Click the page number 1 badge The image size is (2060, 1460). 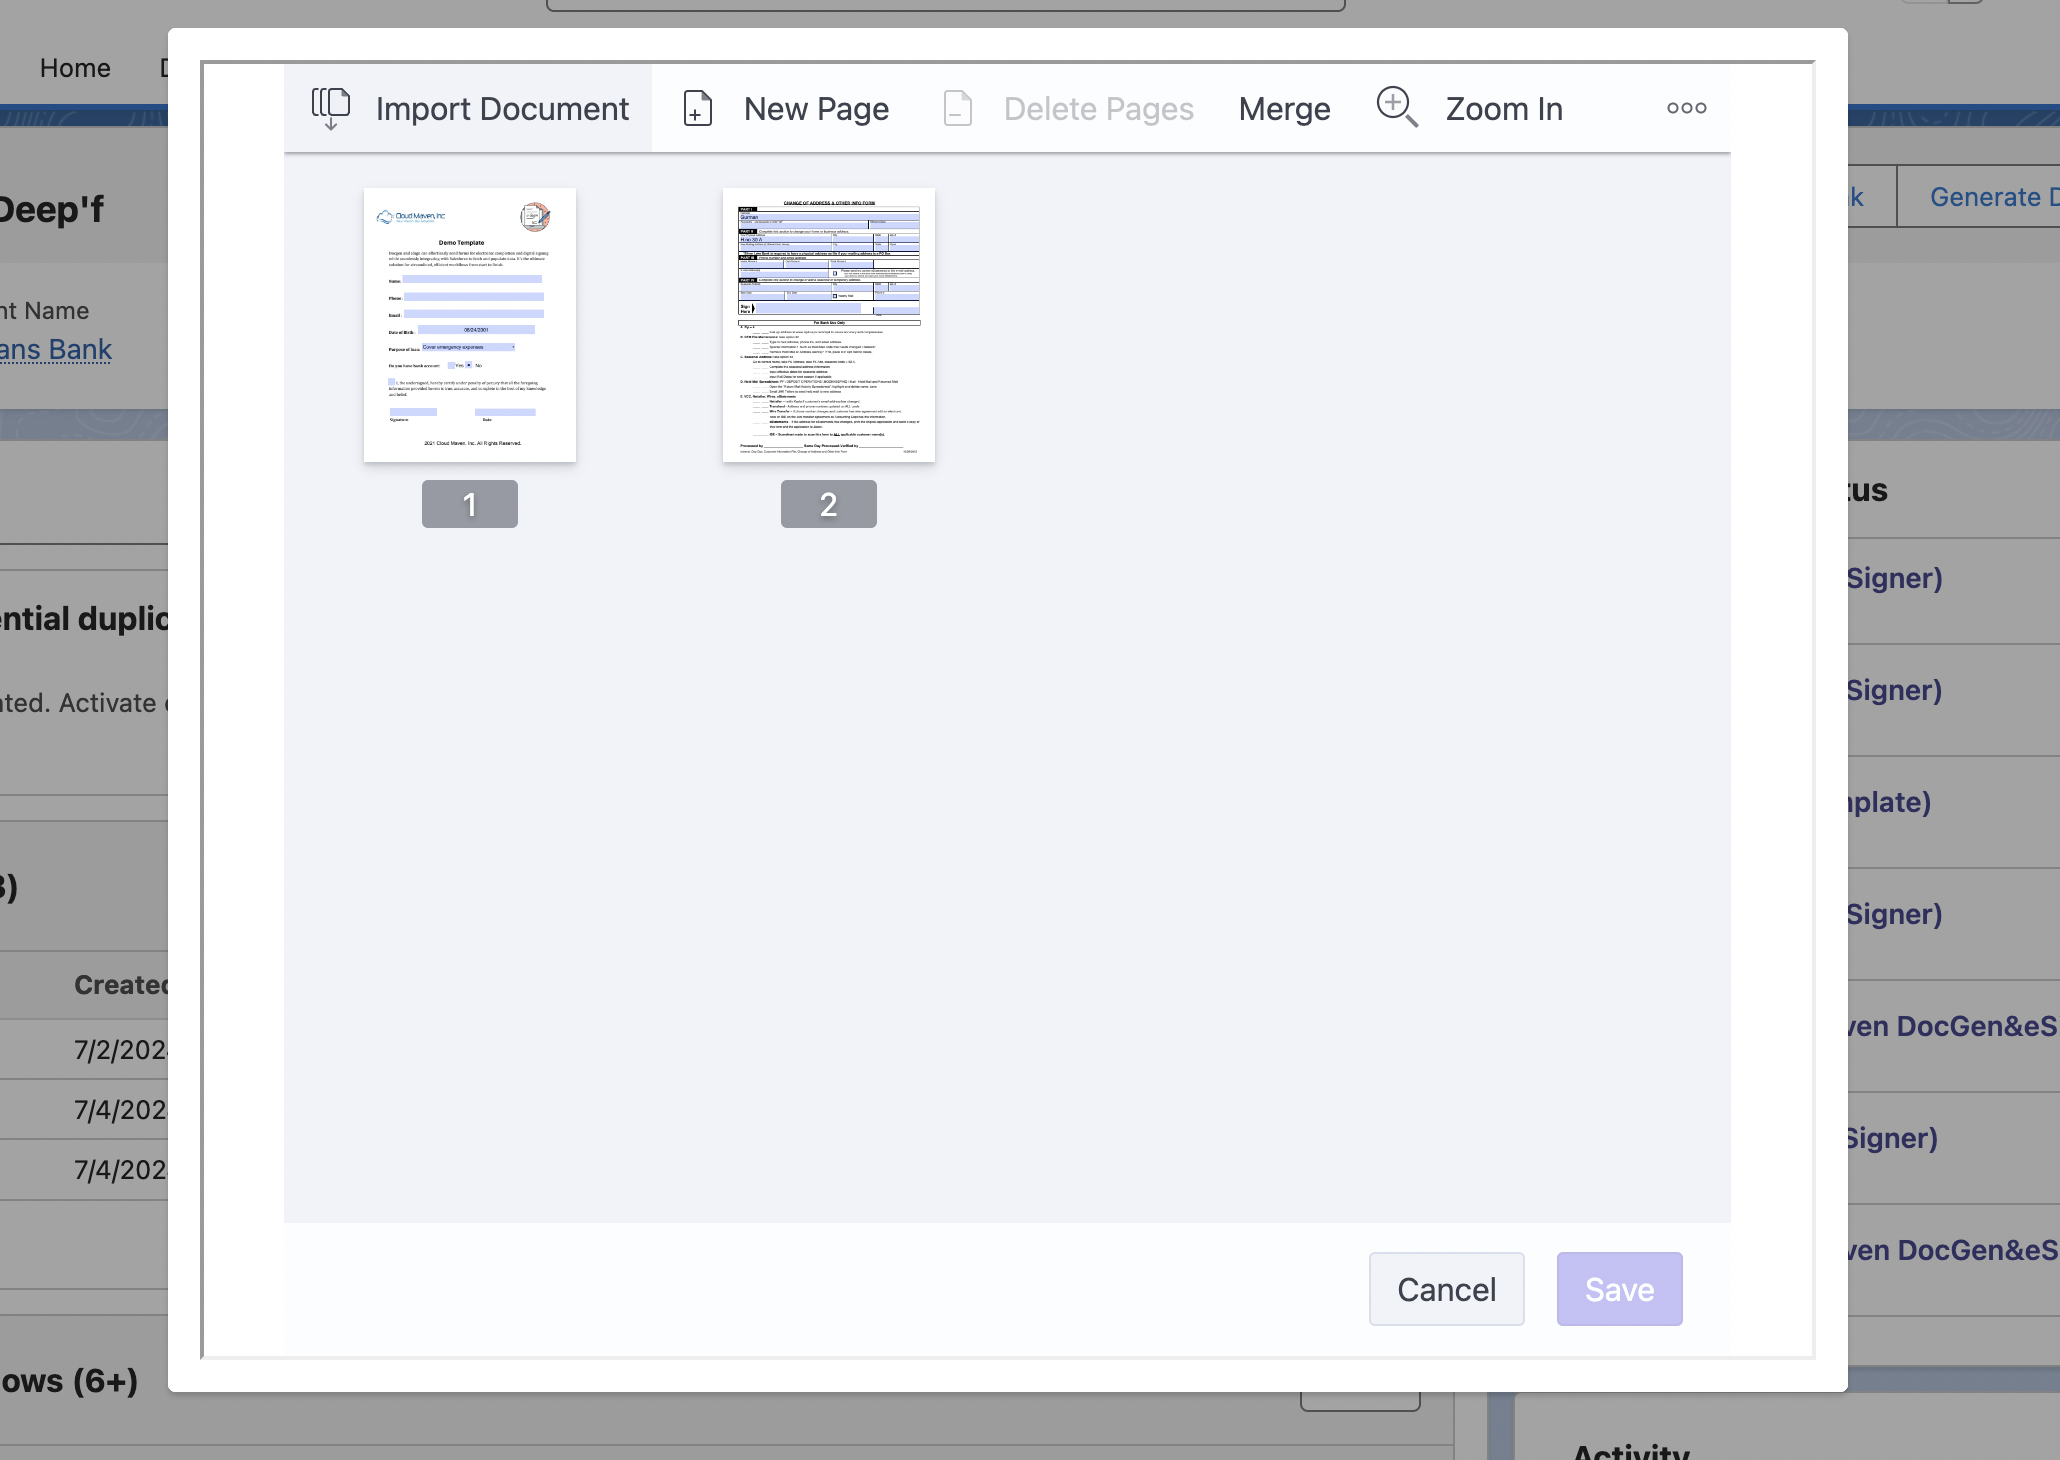470,504
